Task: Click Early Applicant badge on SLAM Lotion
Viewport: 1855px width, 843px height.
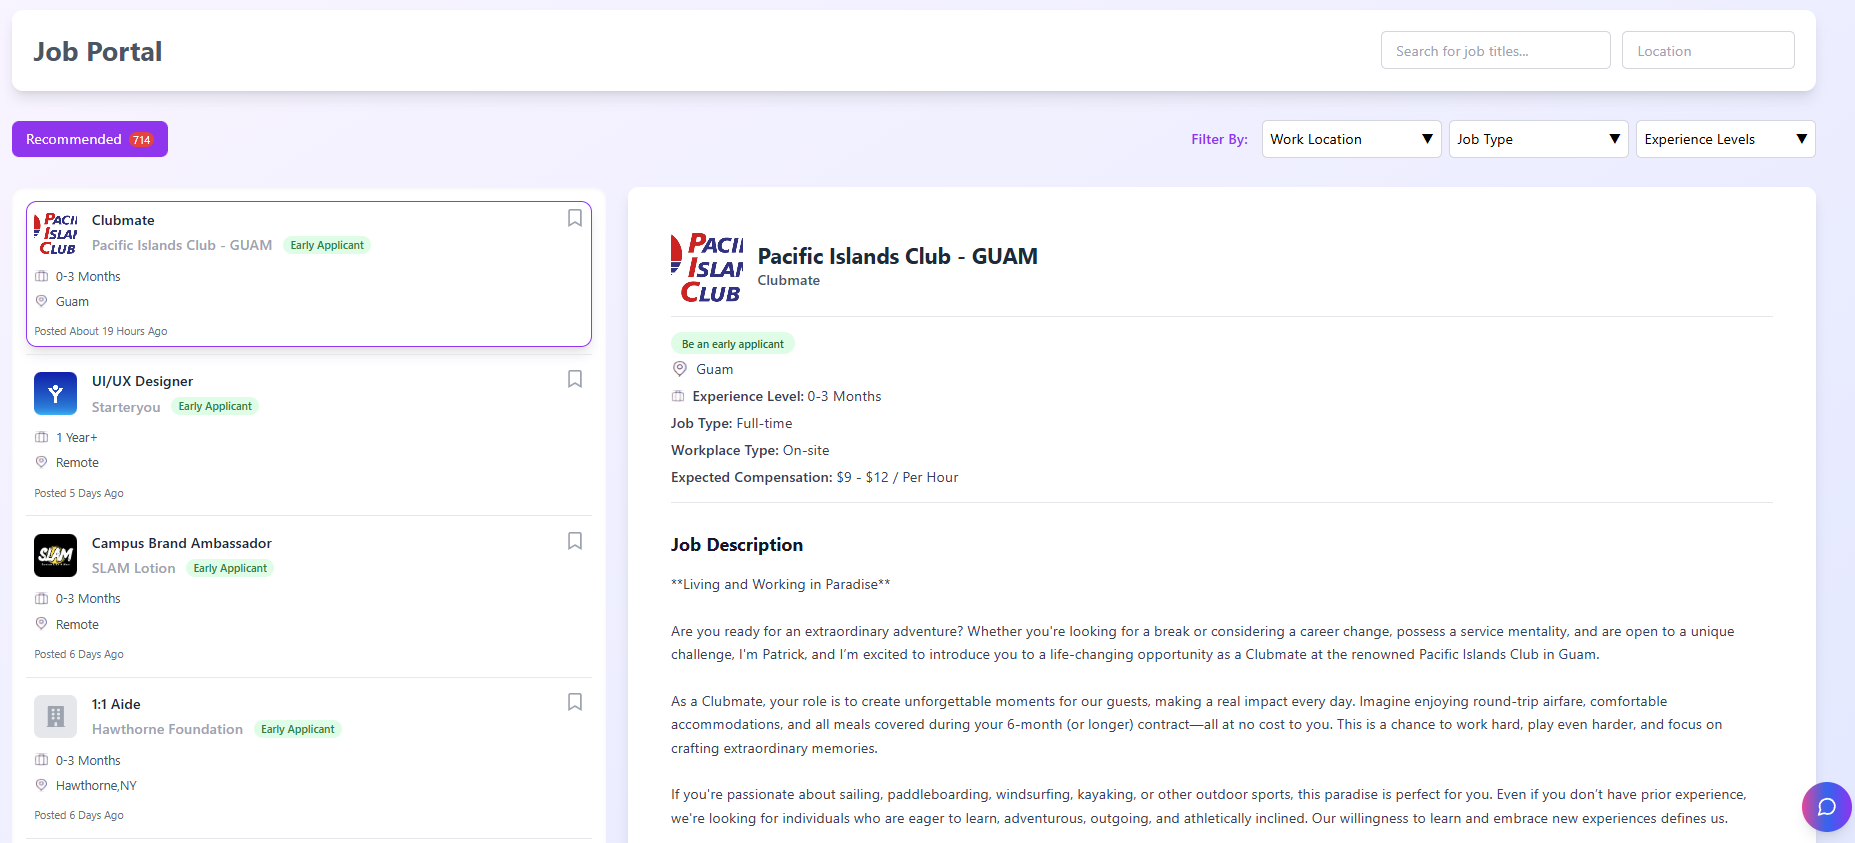Action: tap(230, 568)
